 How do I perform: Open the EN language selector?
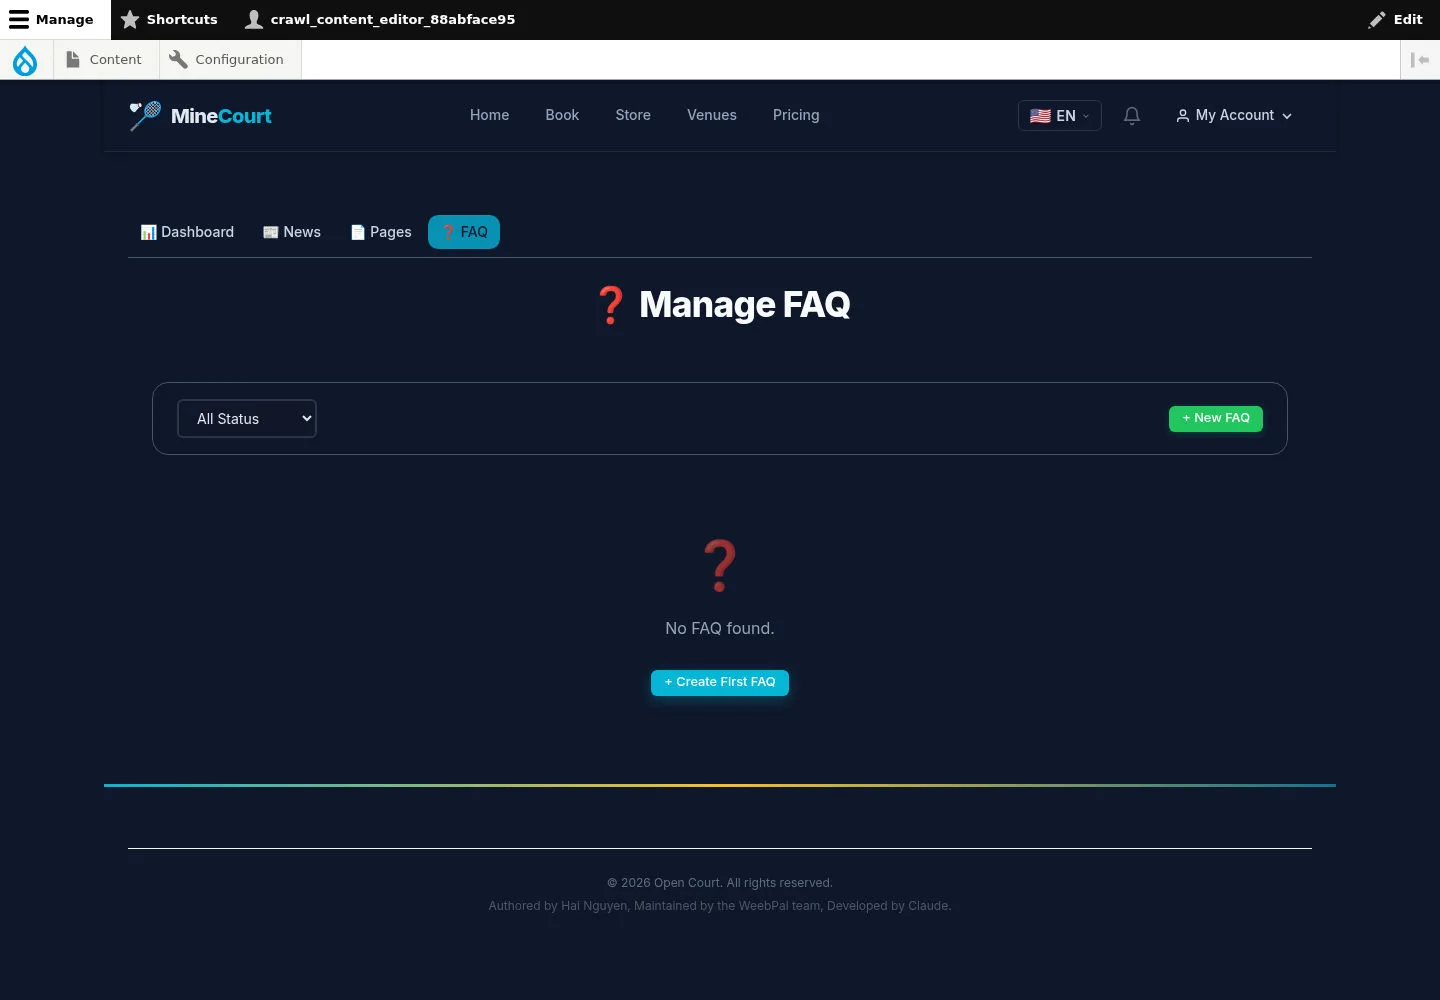pos(1060,116)
